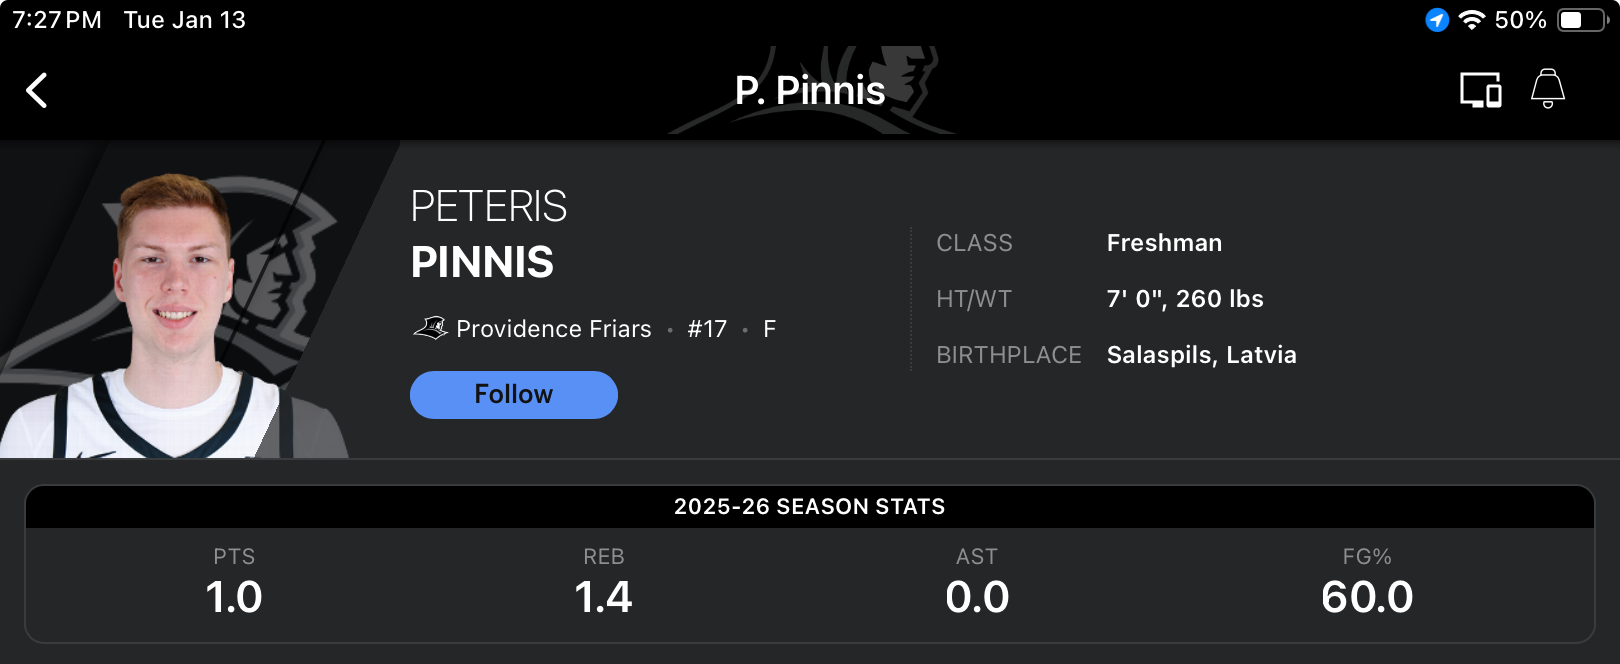Image resolution: width=1620 pixels, height=664 pixels.
Task: Tap the 7' 0", 260 lbs value
Action: [1185, 299]
